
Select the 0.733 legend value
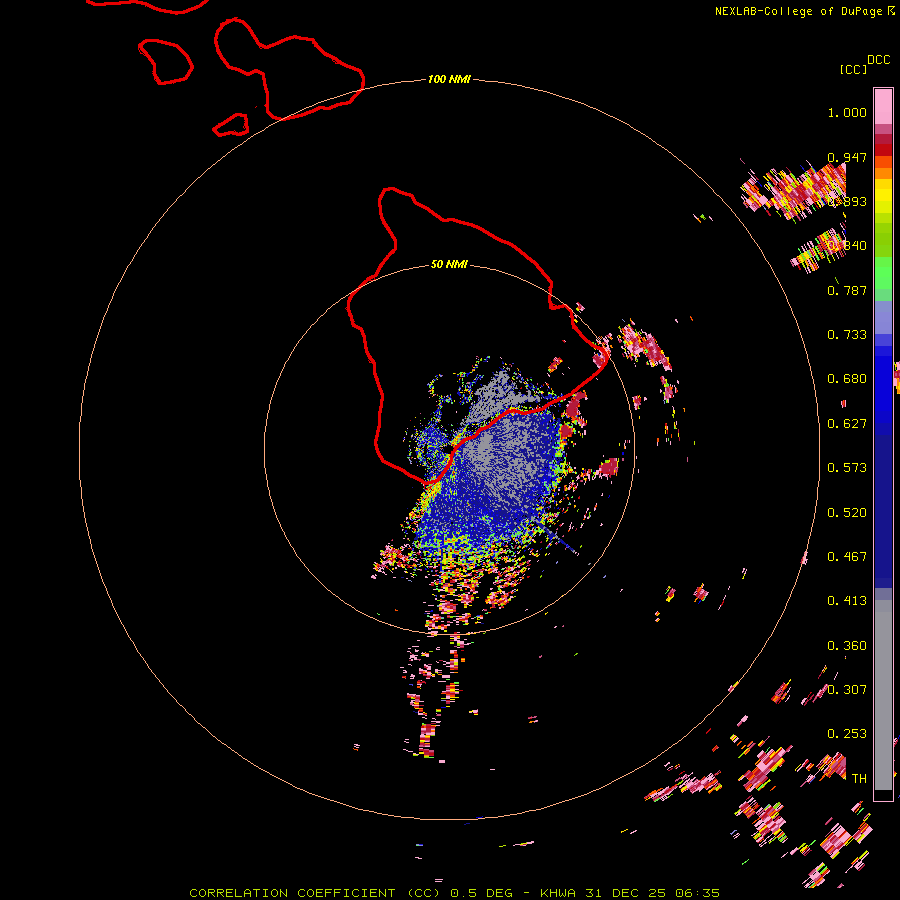point(847,335)
